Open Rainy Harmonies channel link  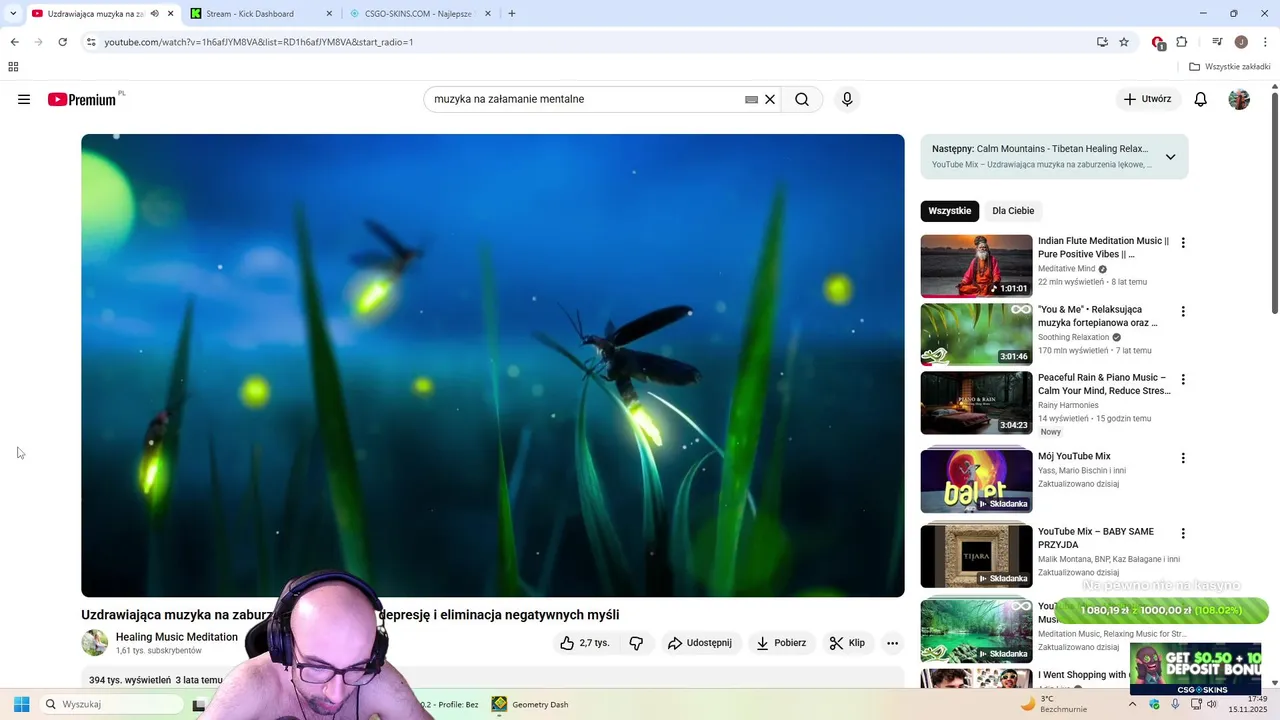(x=1068, y=405)
